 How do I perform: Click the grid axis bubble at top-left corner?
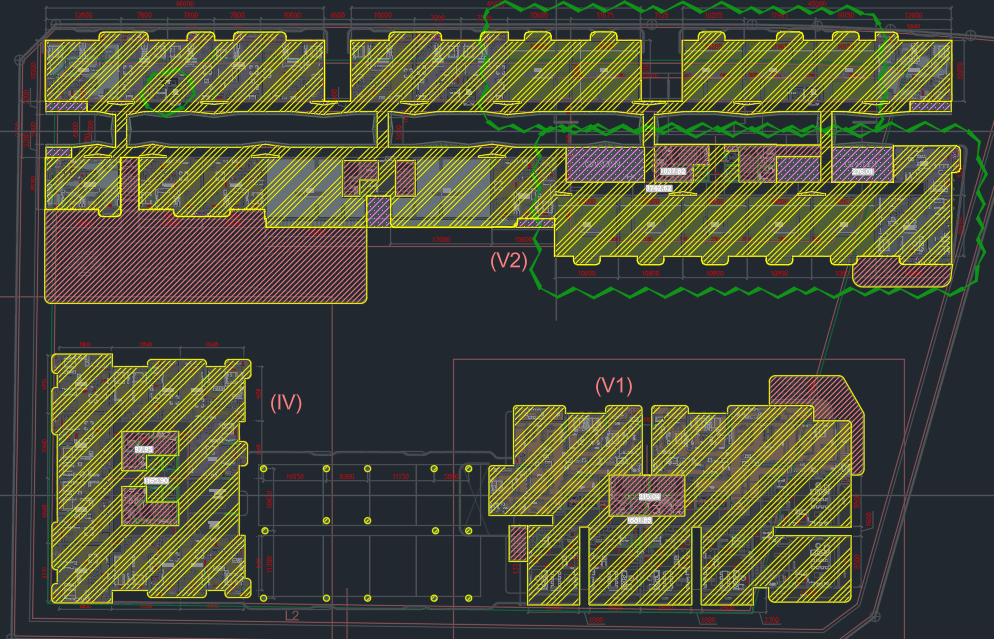click(18, 60)
